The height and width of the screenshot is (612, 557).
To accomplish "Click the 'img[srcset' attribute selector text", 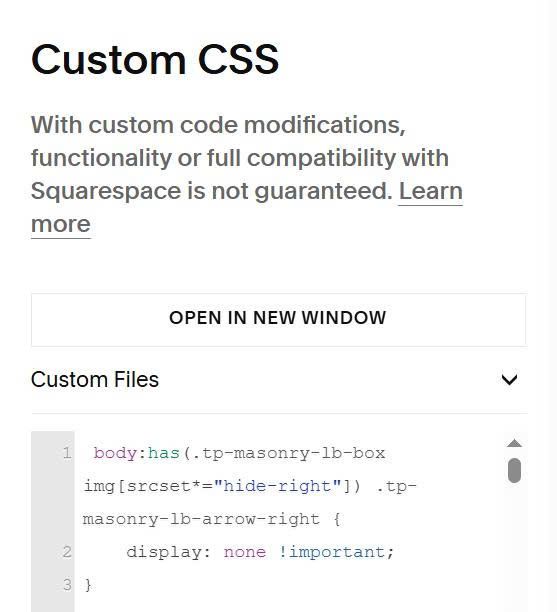I will coord(137,486).
